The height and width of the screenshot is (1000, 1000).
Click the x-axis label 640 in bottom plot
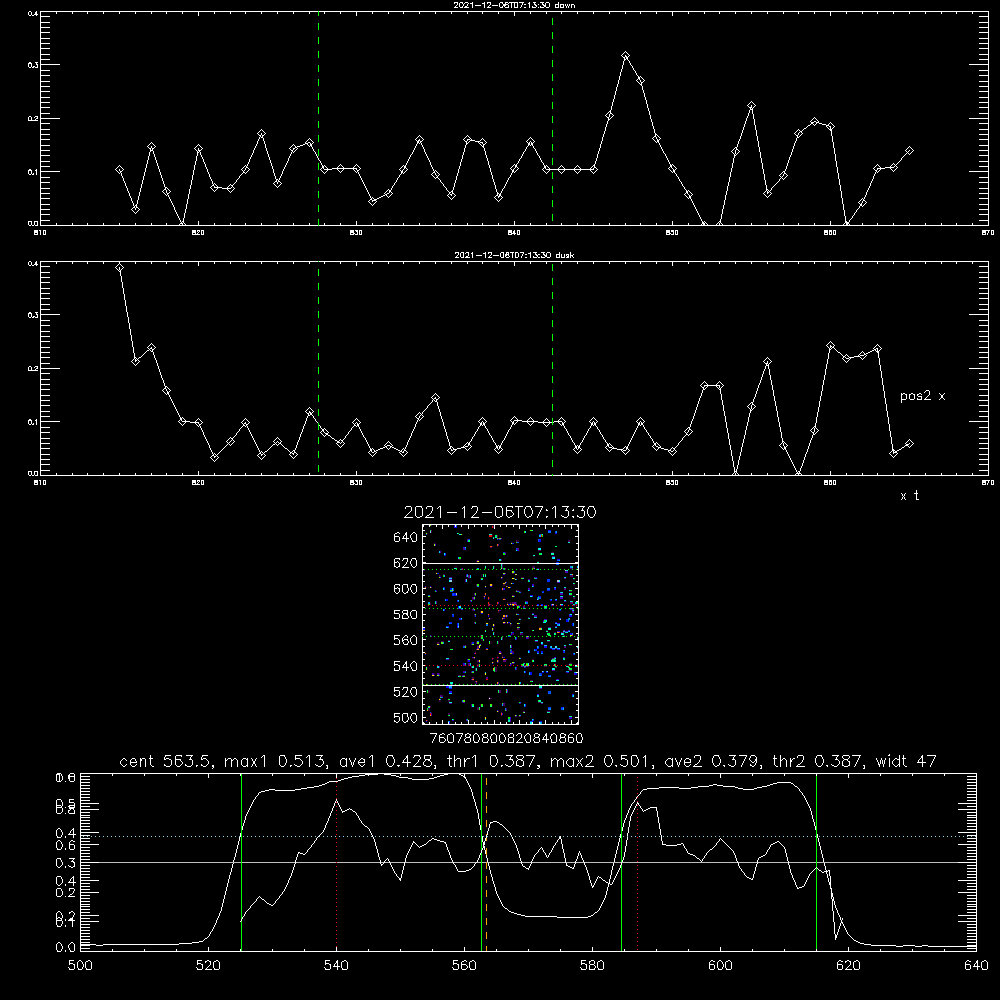point(976,966)
